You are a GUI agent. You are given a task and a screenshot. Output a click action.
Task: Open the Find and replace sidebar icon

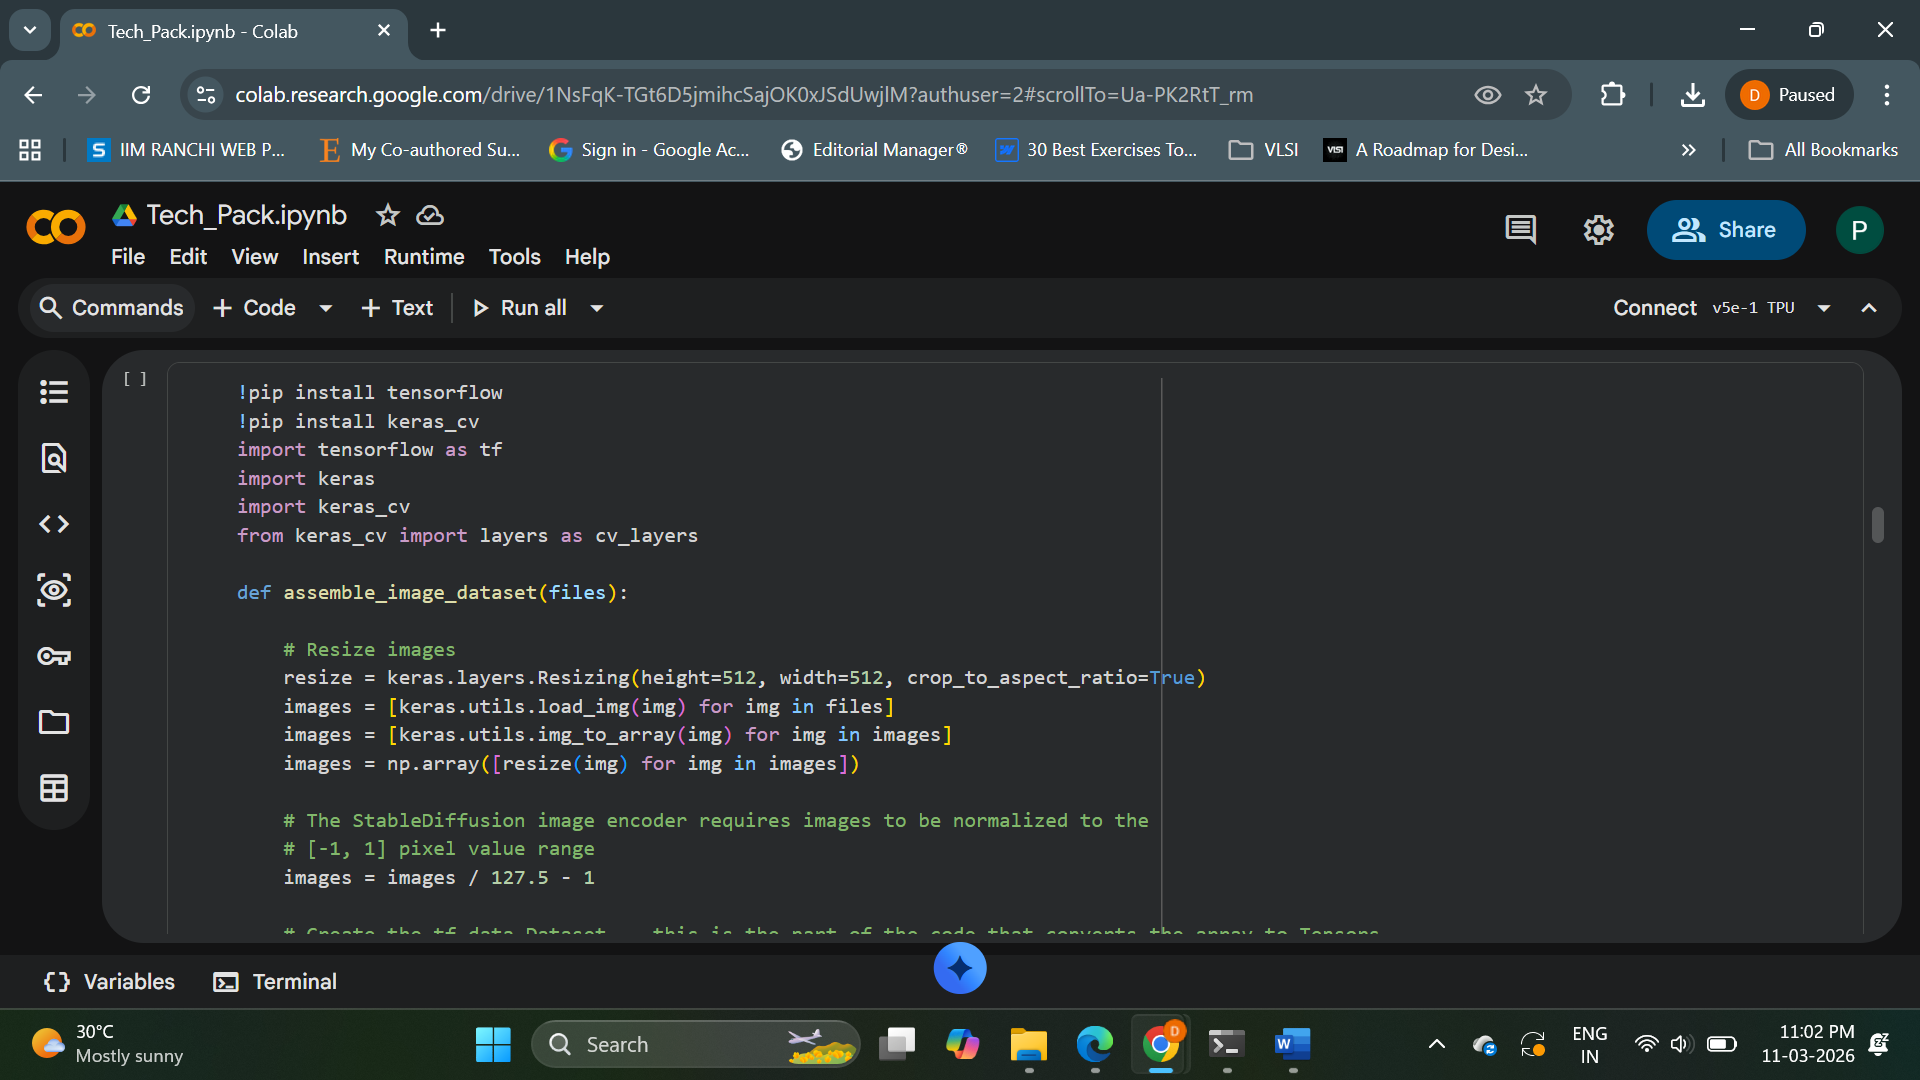click(x=54, y=458)
